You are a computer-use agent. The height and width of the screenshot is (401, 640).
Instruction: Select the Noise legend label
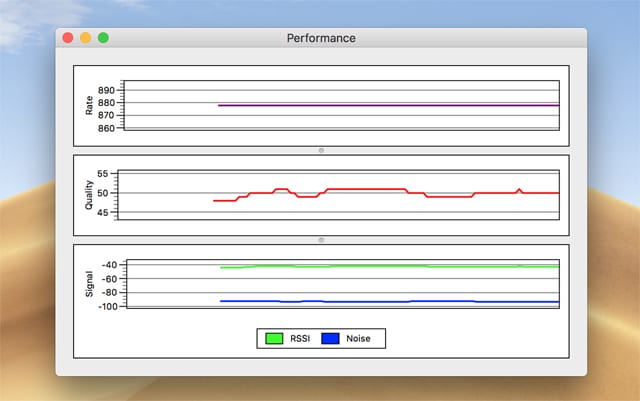(x=358, y=339)
